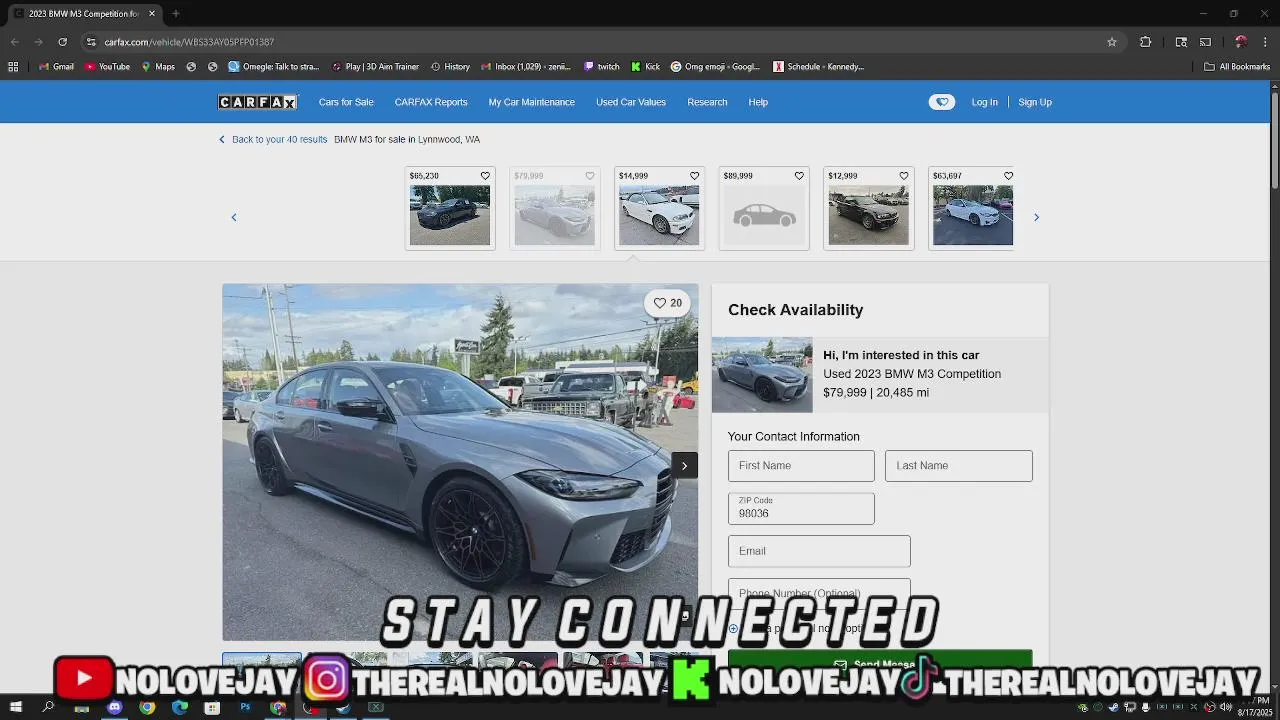Screen dimensions: 1280x720
Task: Open the Windows Start menu
Action: (x=15, y=707)
